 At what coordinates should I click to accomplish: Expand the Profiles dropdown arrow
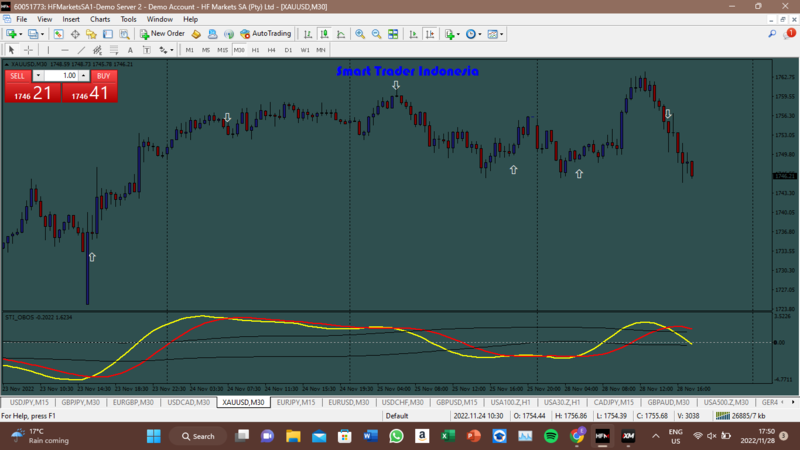42,34
